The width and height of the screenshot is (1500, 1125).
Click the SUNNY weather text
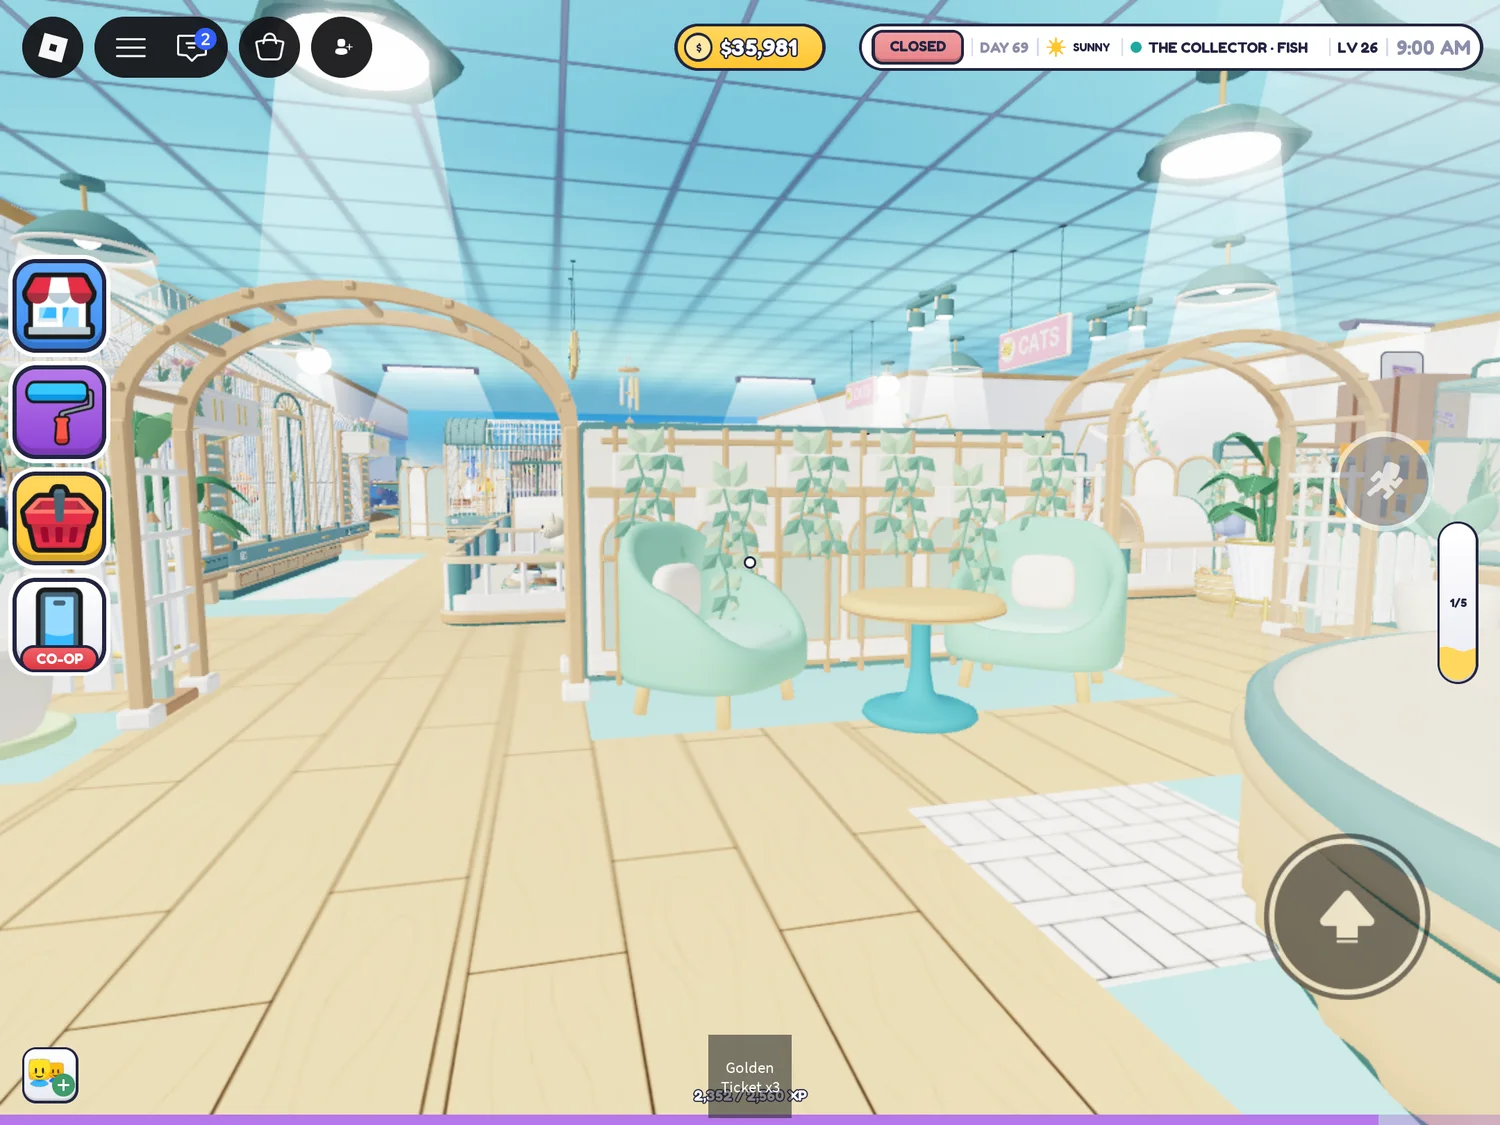click(x=1091, y=47)
